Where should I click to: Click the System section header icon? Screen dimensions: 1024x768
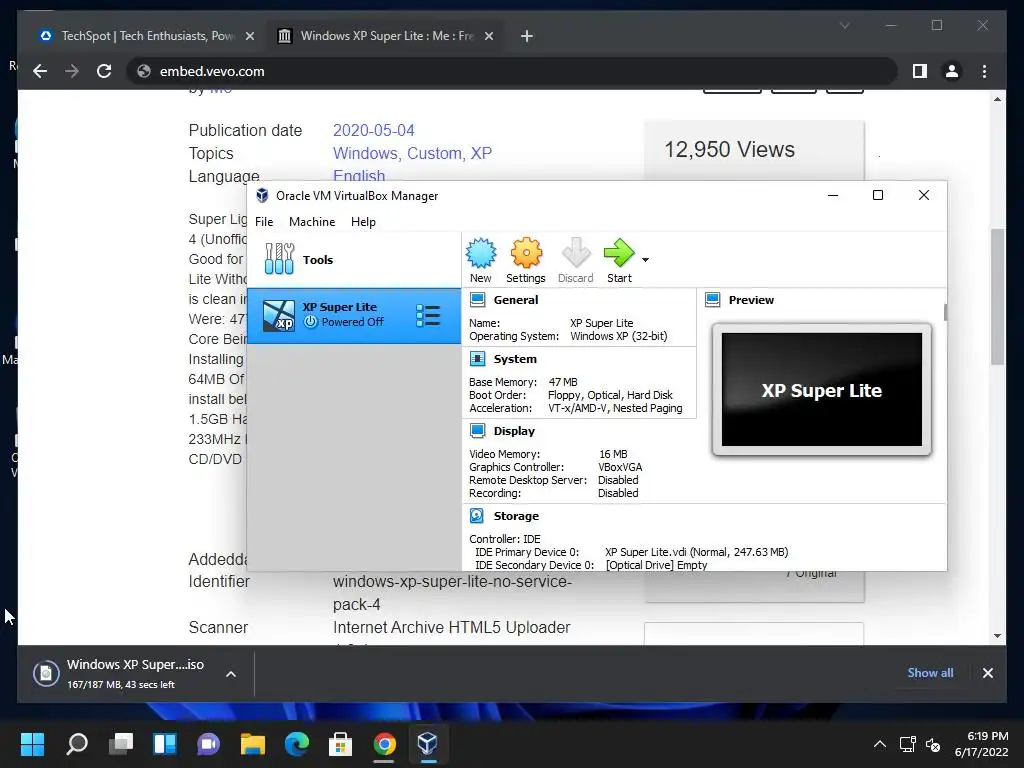478,359
